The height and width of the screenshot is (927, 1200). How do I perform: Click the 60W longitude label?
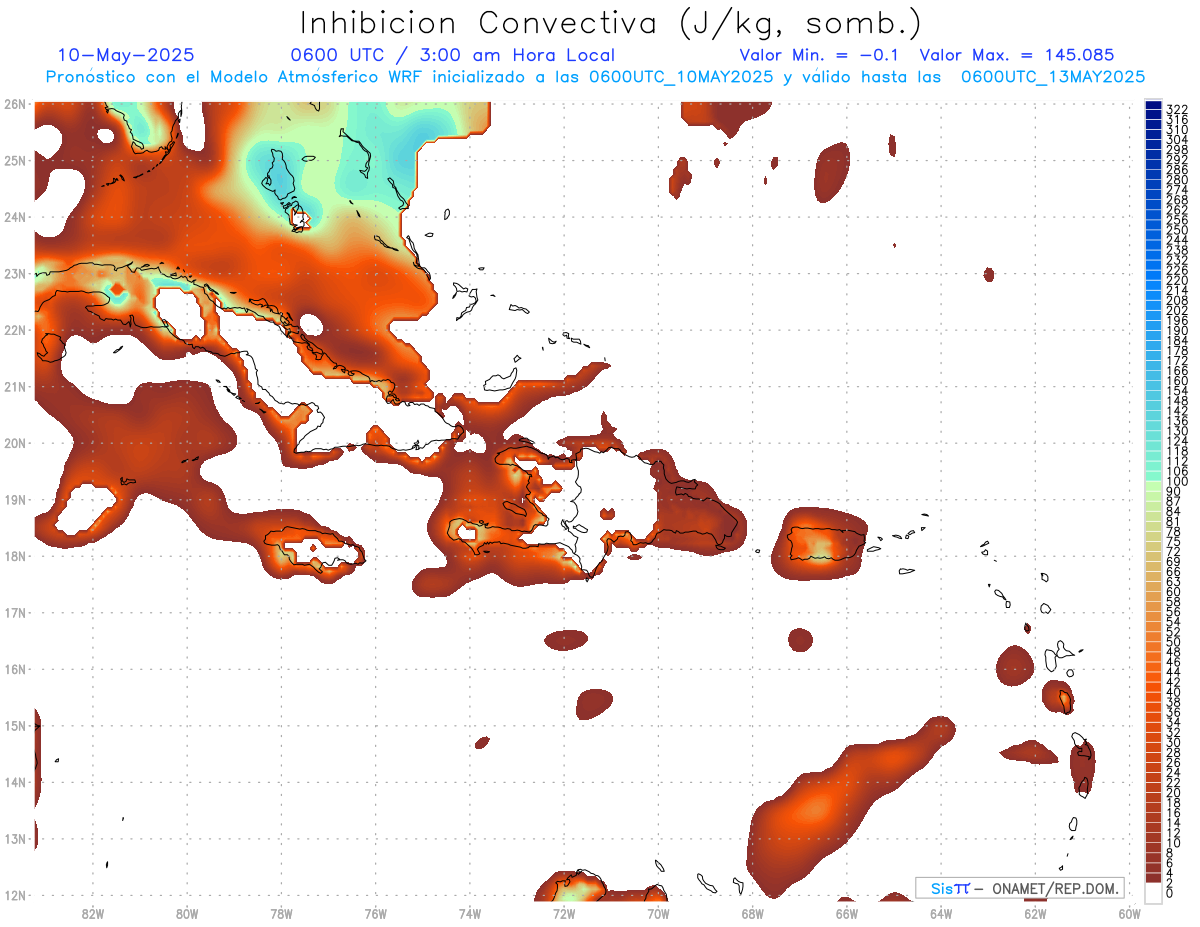1130,912
